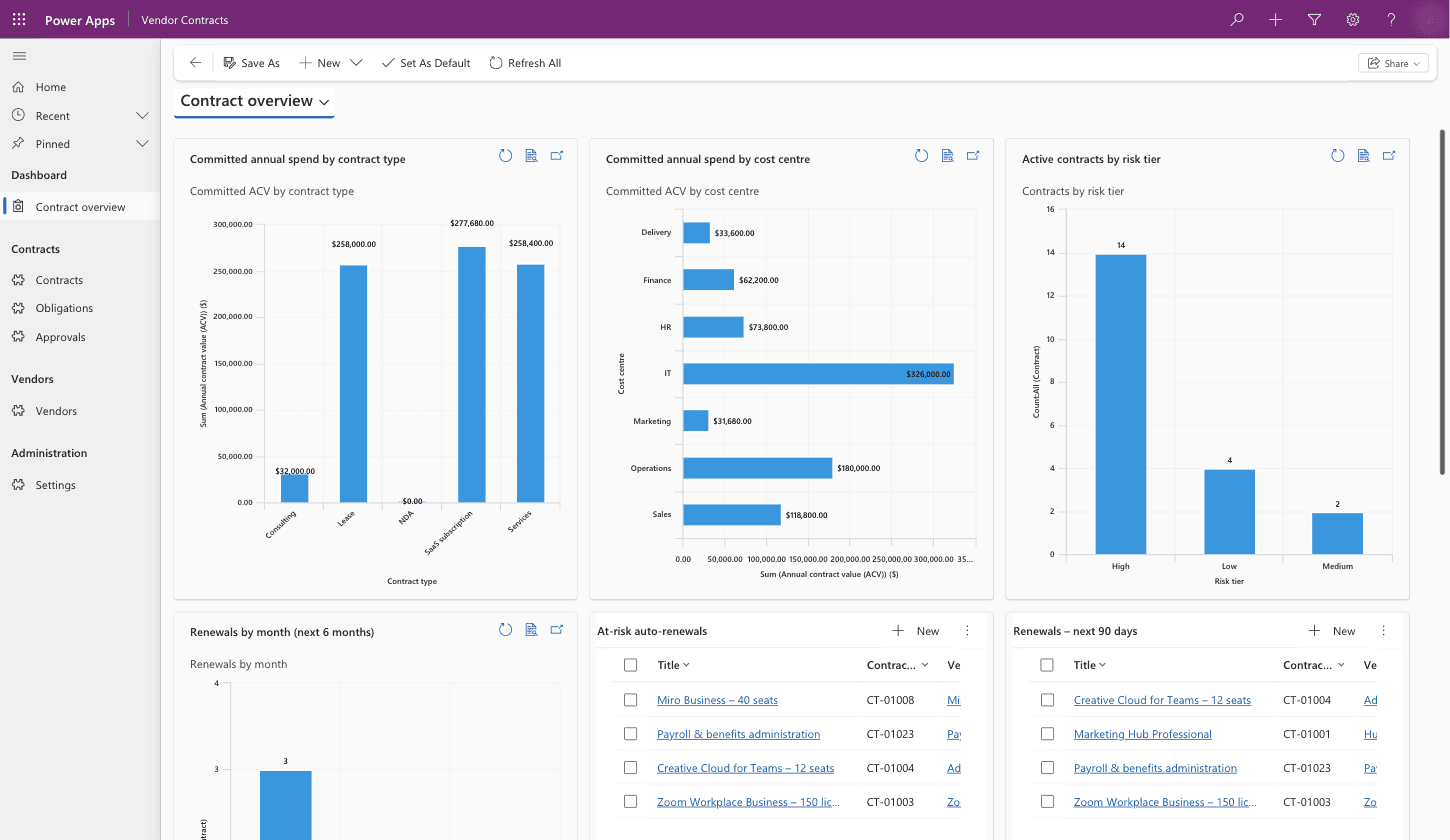Expand the cost centre spend chart
Image resolution: width=1450 pixels, height=840 pixels.
tap(973, 155)
